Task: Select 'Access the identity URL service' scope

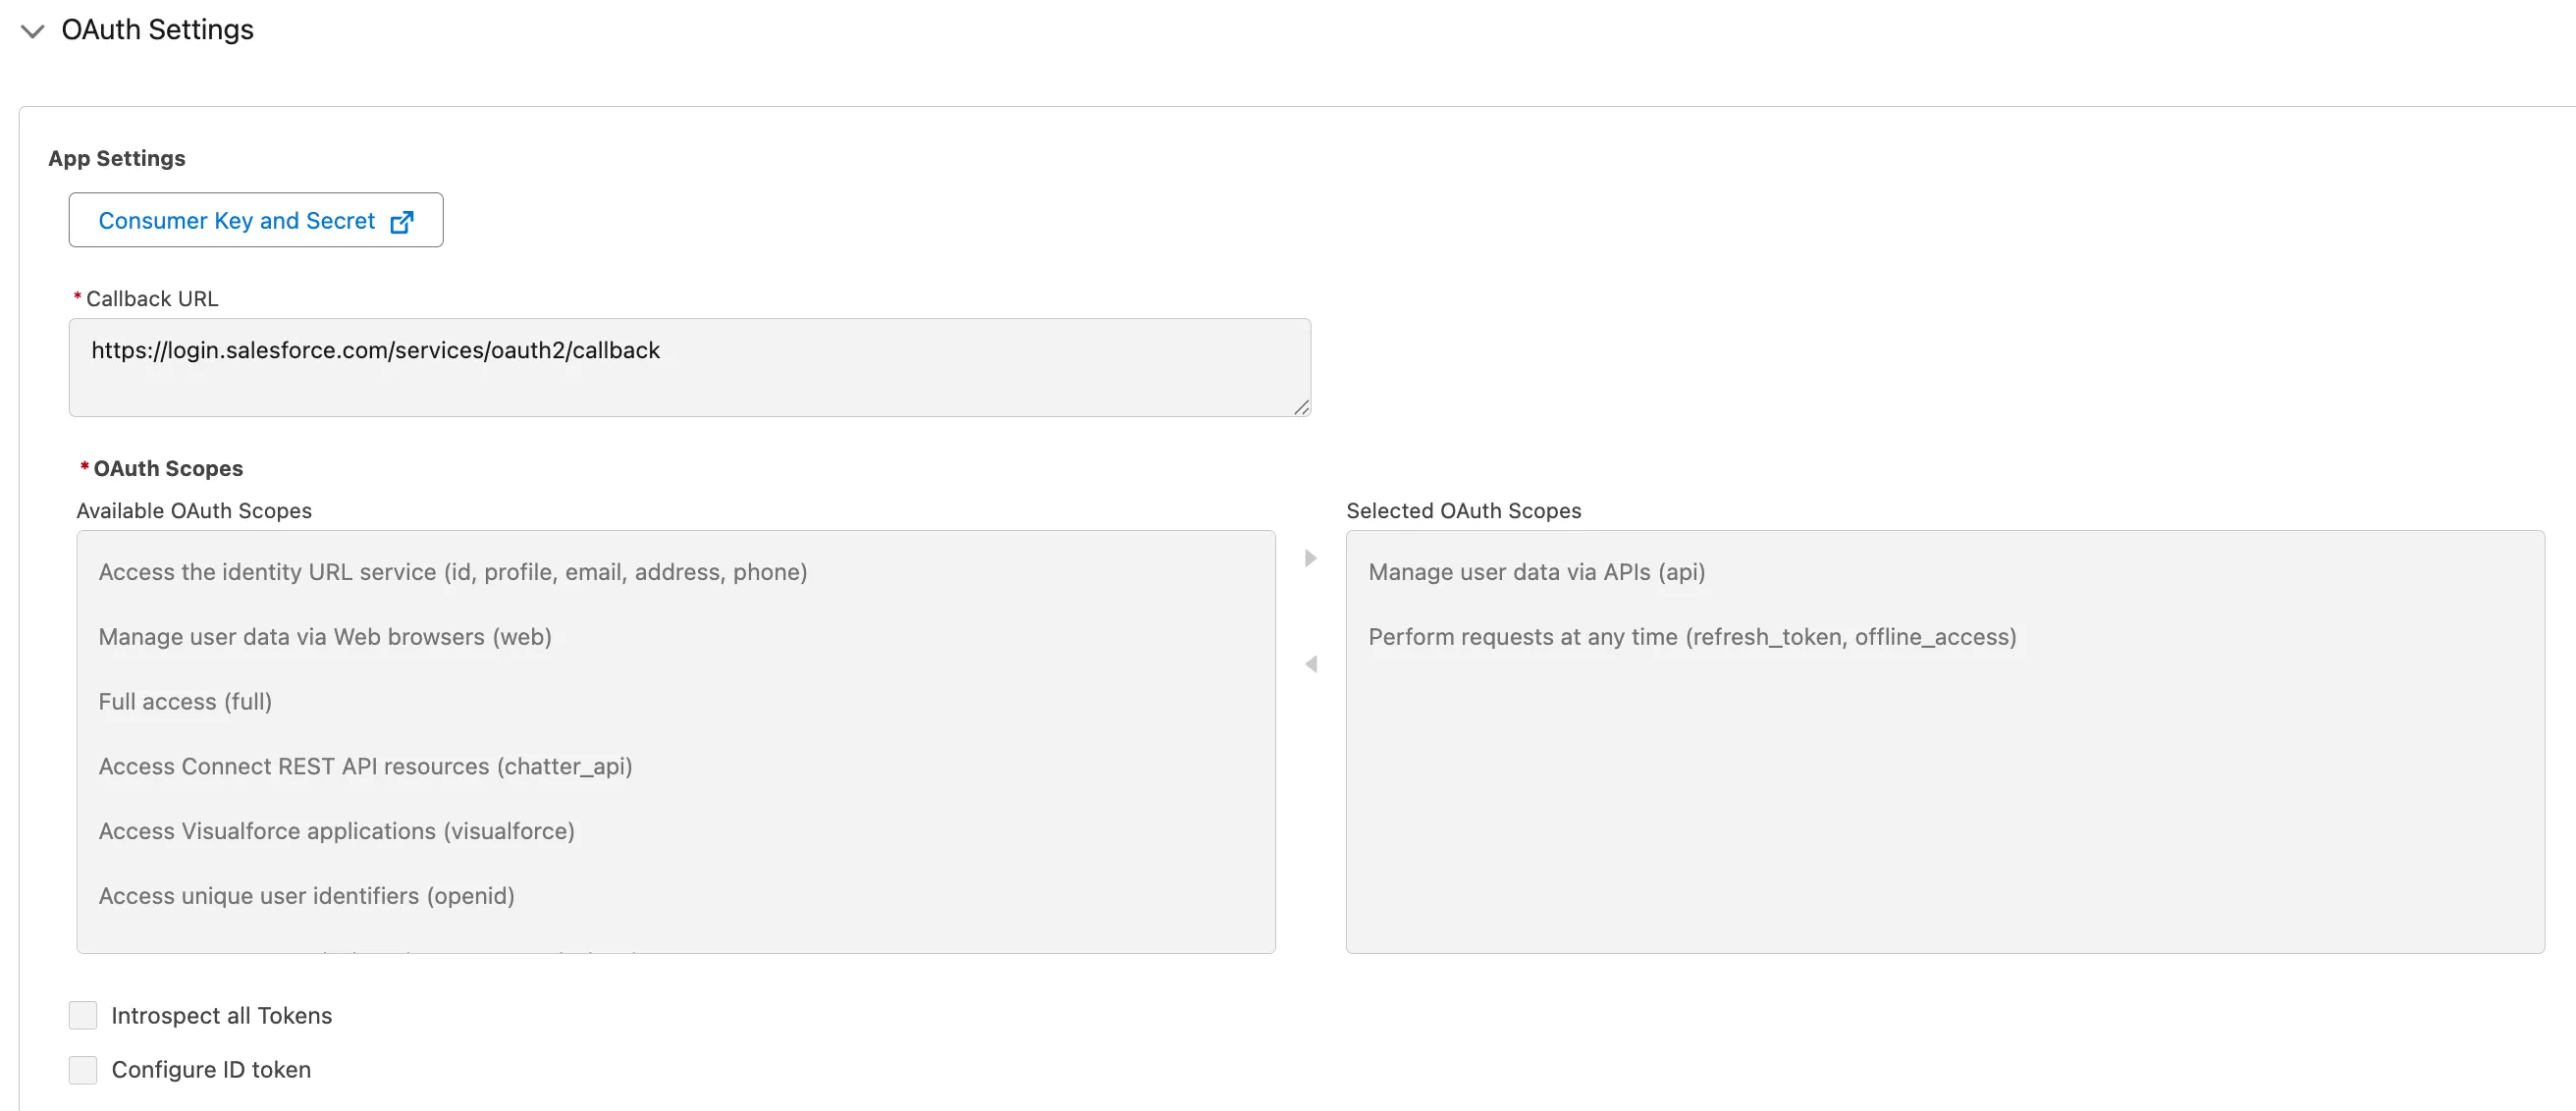Action: pos(676,572)
